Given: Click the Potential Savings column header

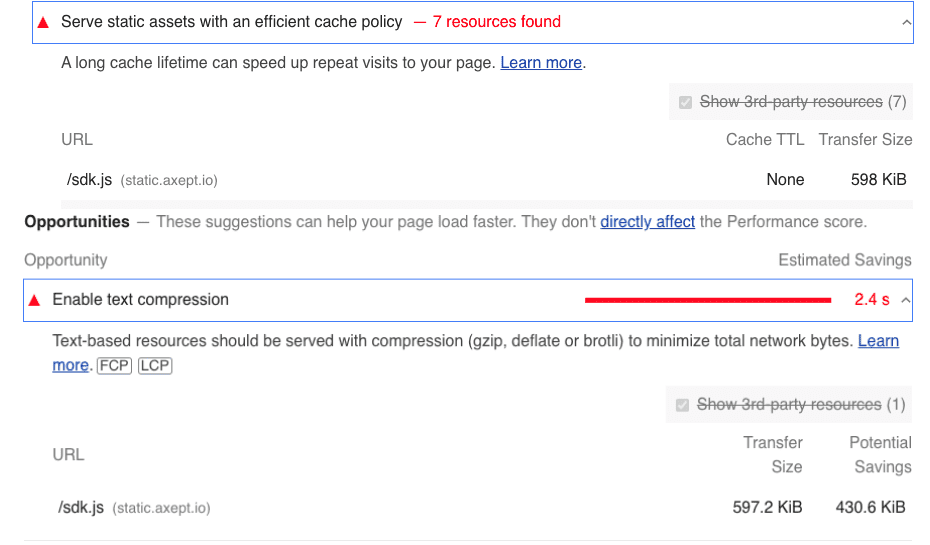Looking at the screenshot, I should tap(880, 455).
